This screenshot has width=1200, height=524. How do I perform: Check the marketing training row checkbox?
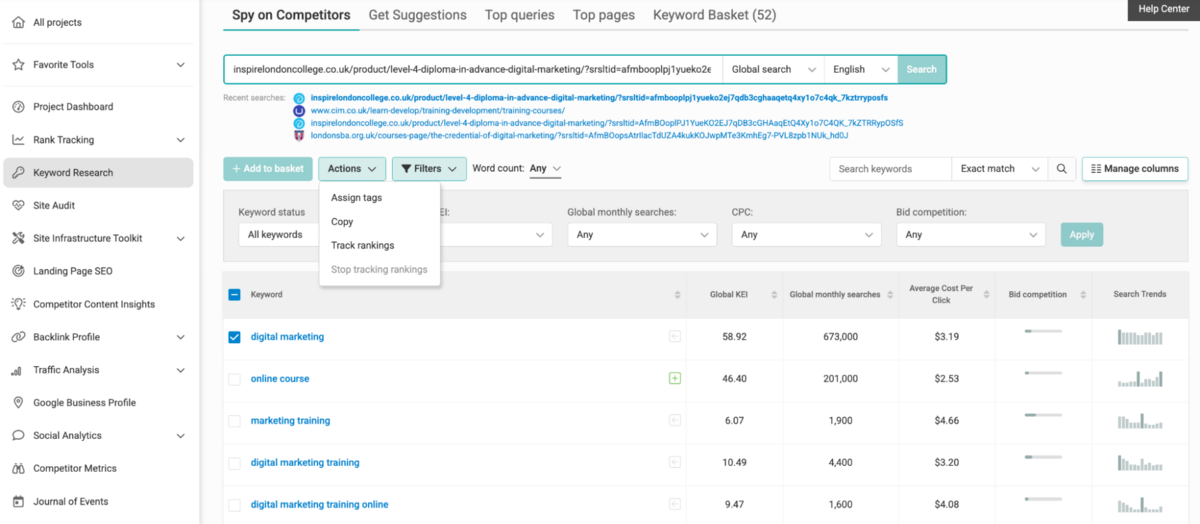click(x=234, y=421)
